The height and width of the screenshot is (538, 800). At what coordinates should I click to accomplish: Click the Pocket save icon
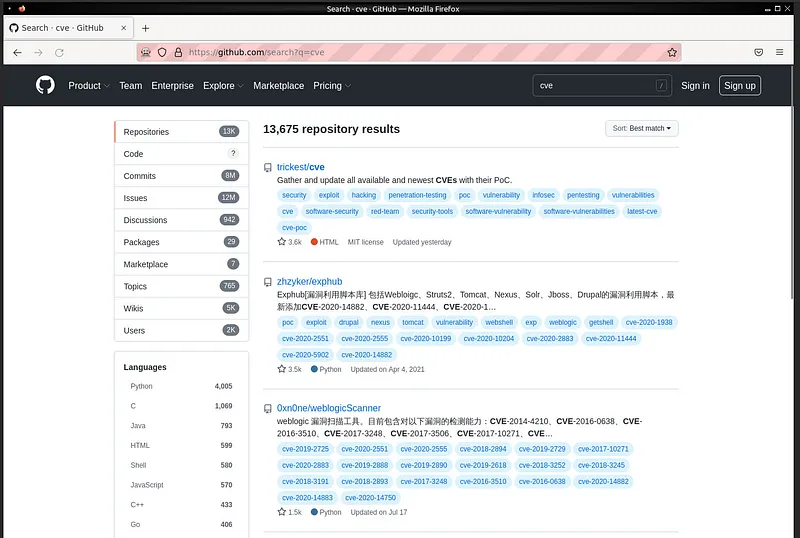759,52
